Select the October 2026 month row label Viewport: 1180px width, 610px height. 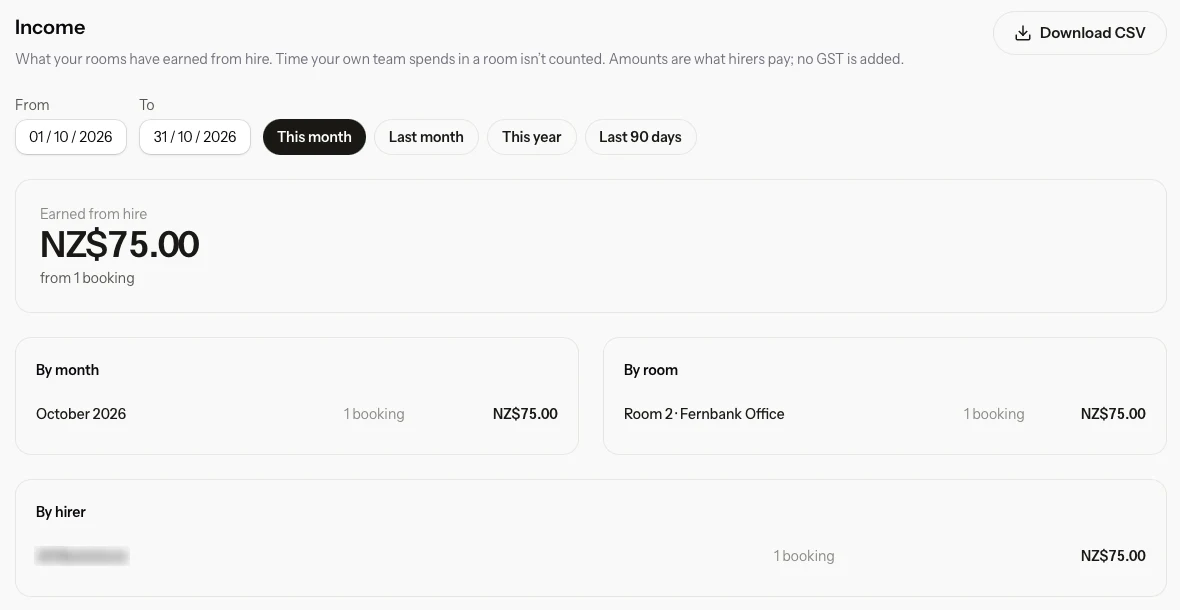pos(81,414)
